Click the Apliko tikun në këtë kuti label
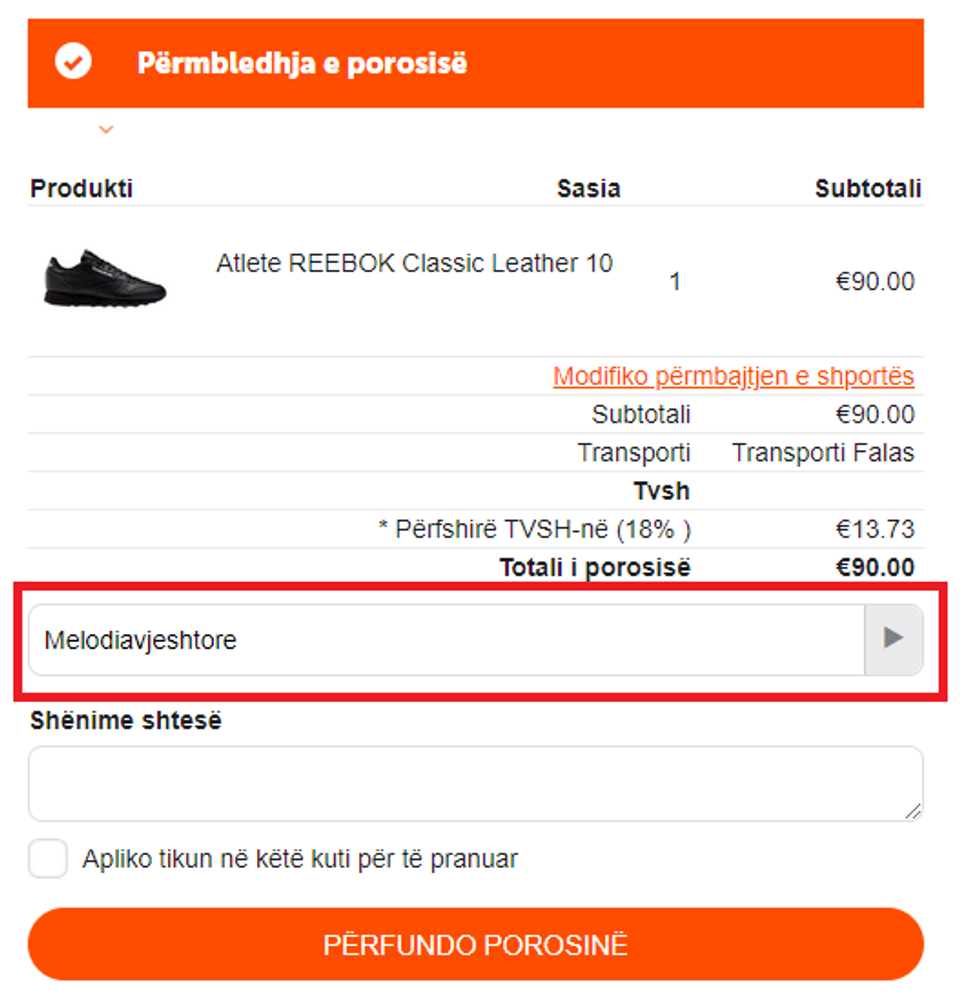Viewport: 980px width, 1006px height. coord(300,858)
